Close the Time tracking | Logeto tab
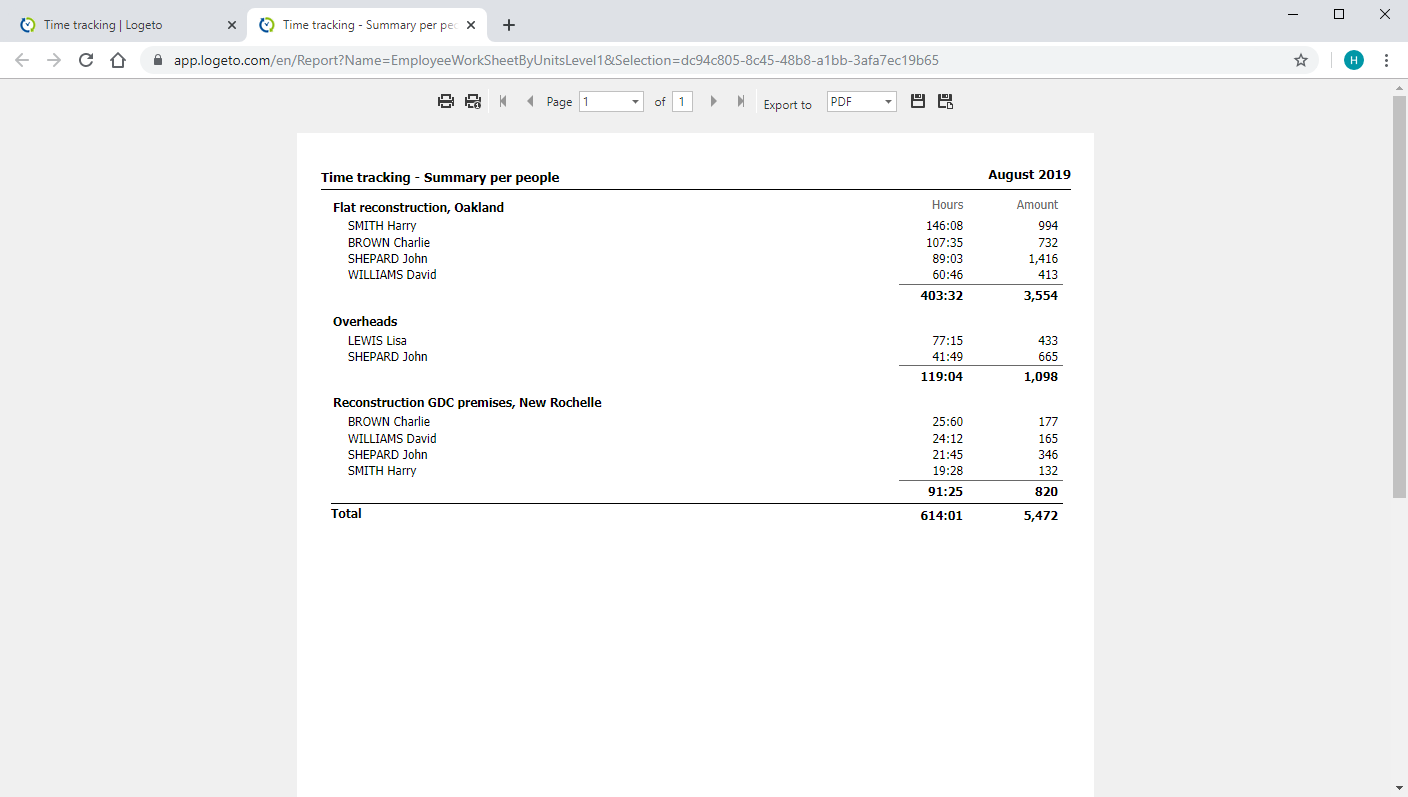 232,25
